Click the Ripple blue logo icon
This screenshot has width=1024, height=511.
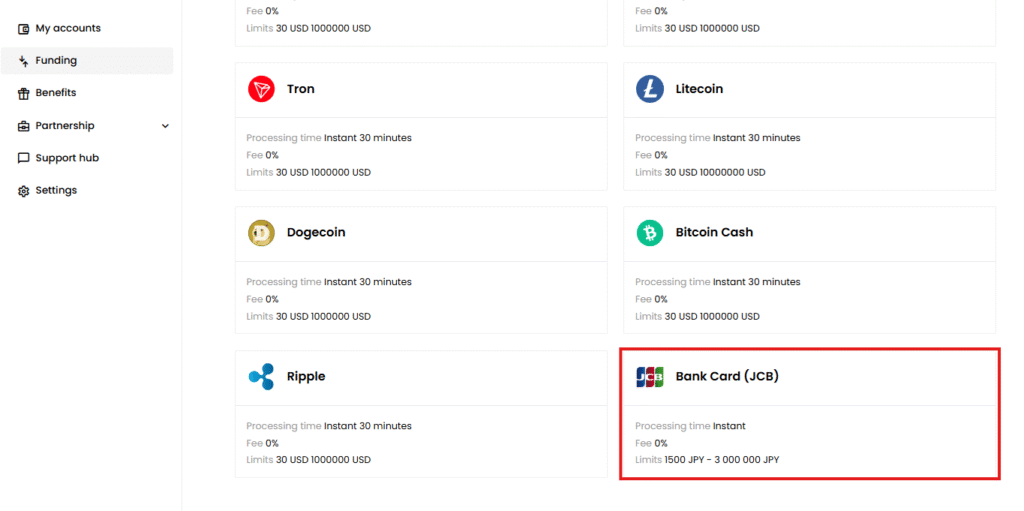pos(261,377)
